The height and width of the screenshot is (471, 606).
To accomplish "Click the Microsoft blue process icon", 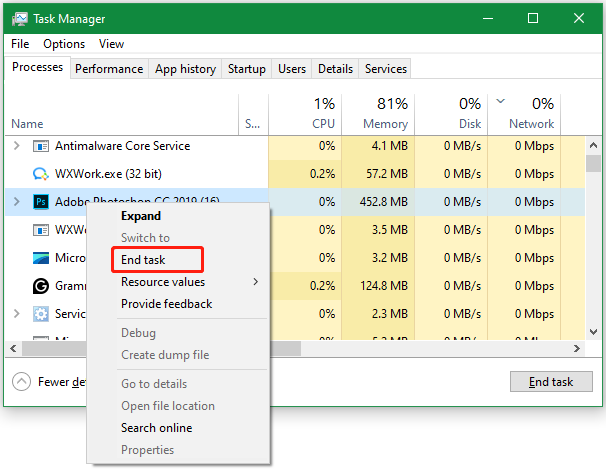I will click(x=41, y=258).
